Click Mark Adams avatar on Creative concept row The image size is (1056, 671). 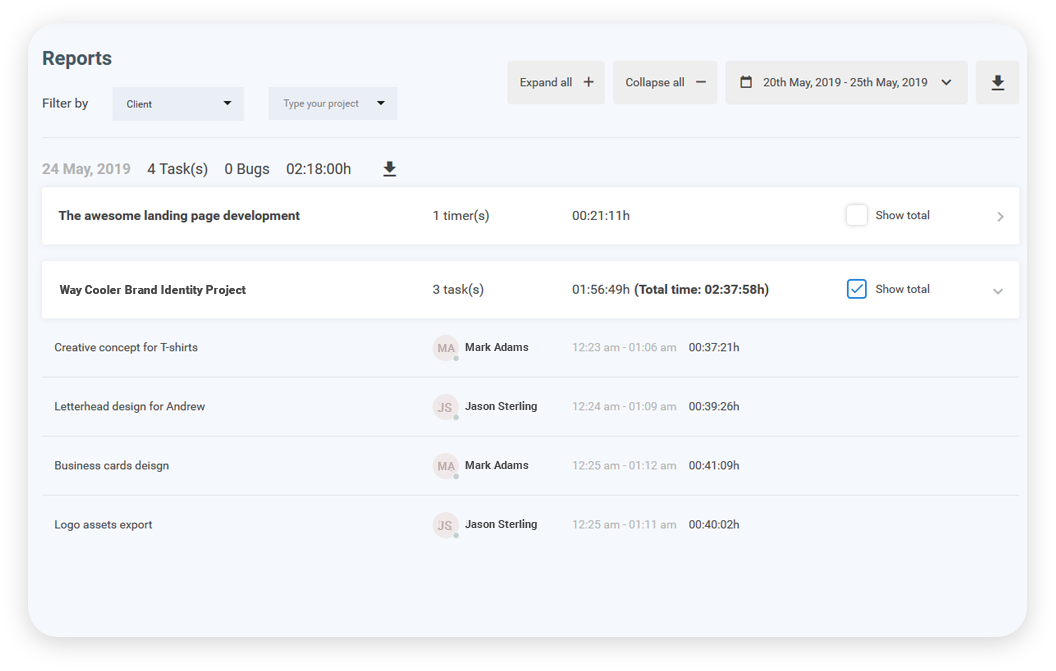tap(446, 348)
